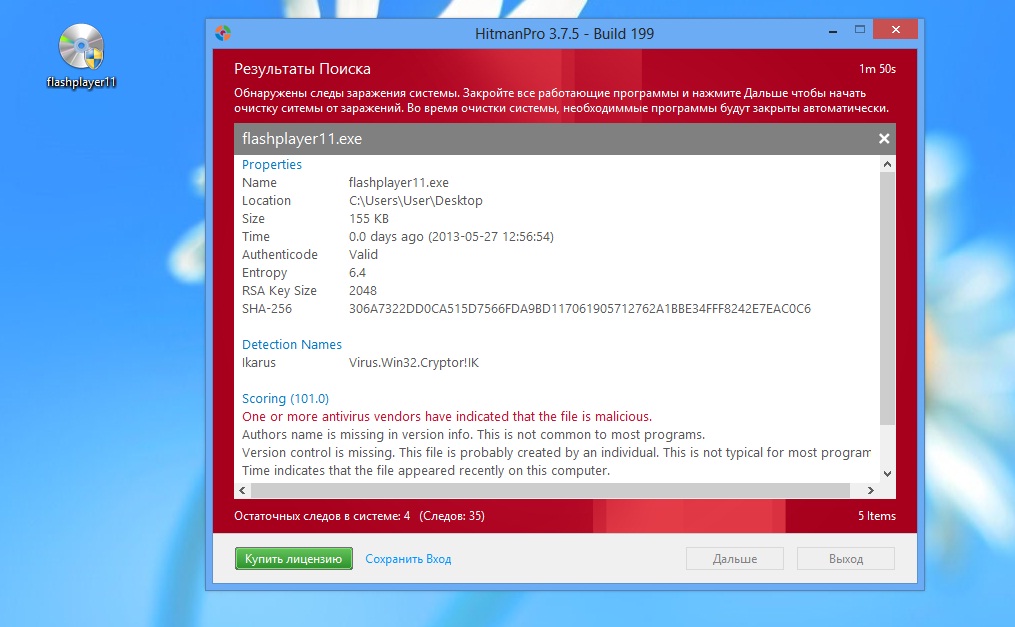The height and width of the screenshot is (627, 1015).
Task: Click the location C:\Users\User\Desktop
Action: tap(416, 201)
